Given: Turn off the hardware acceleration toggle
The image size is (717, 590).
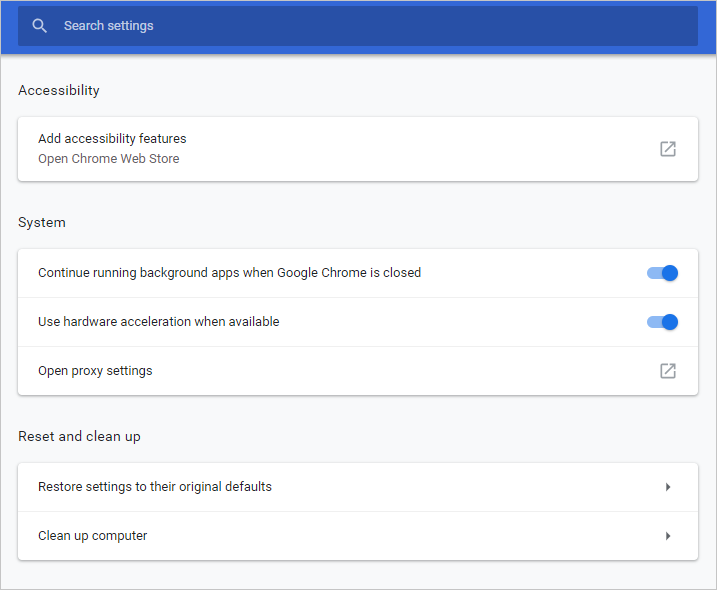Looking at the screenshot, I should 663,322.
